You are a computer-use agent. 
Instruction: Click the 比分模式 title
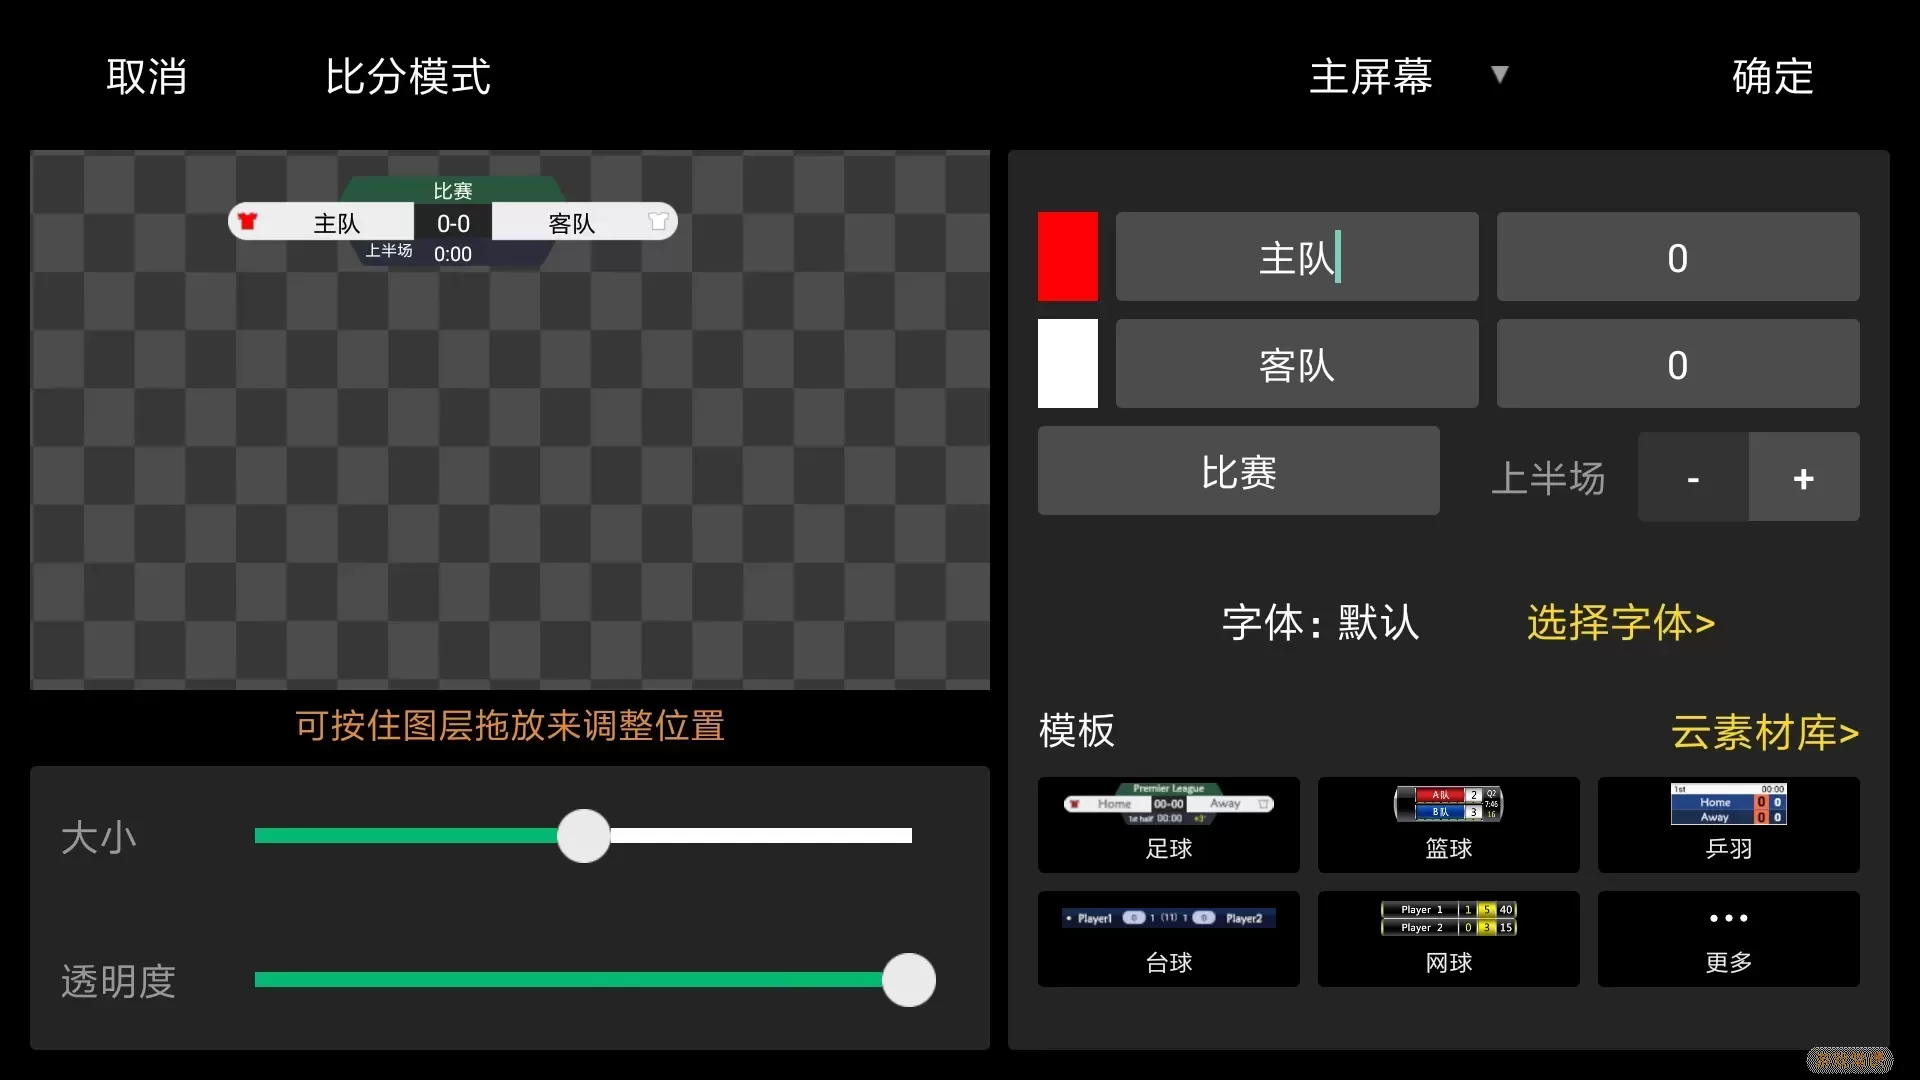(x=408, y=77)
